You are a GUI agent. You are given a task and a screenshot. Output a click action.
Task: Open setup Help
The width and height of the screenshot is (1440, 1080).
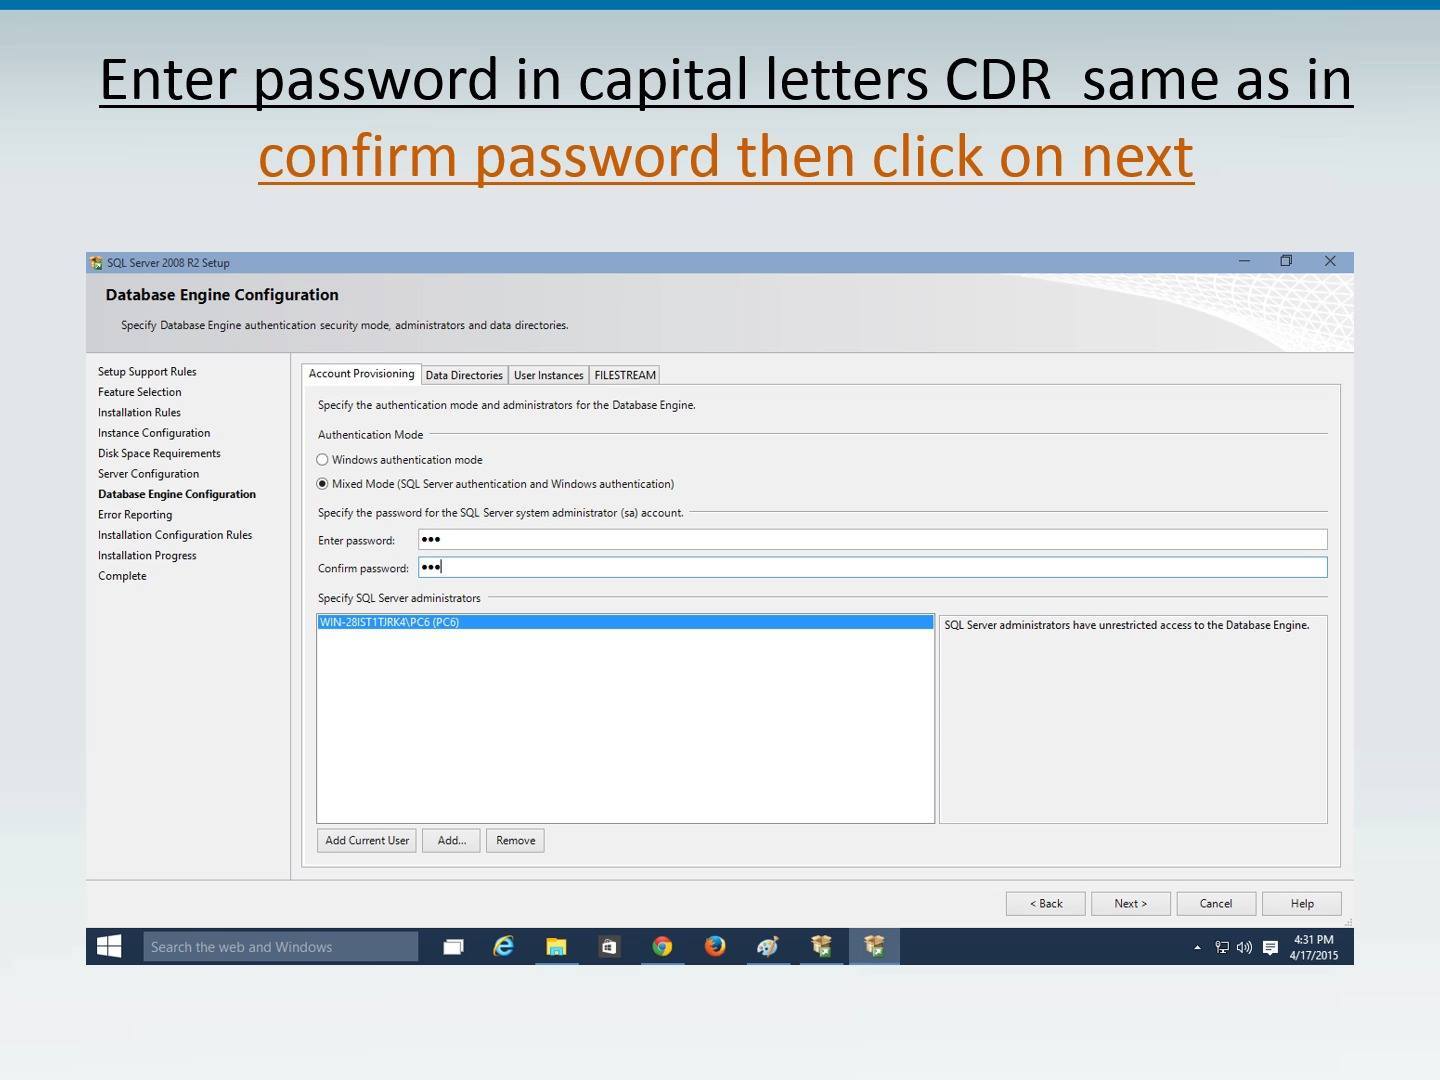1302,903
